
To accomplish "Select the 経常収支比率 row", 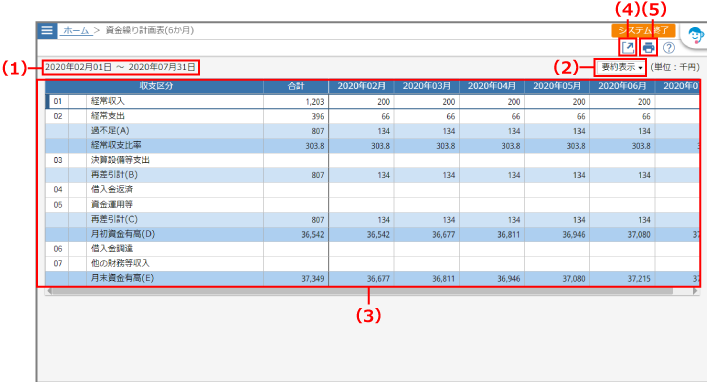I will [x=372, y=146].
